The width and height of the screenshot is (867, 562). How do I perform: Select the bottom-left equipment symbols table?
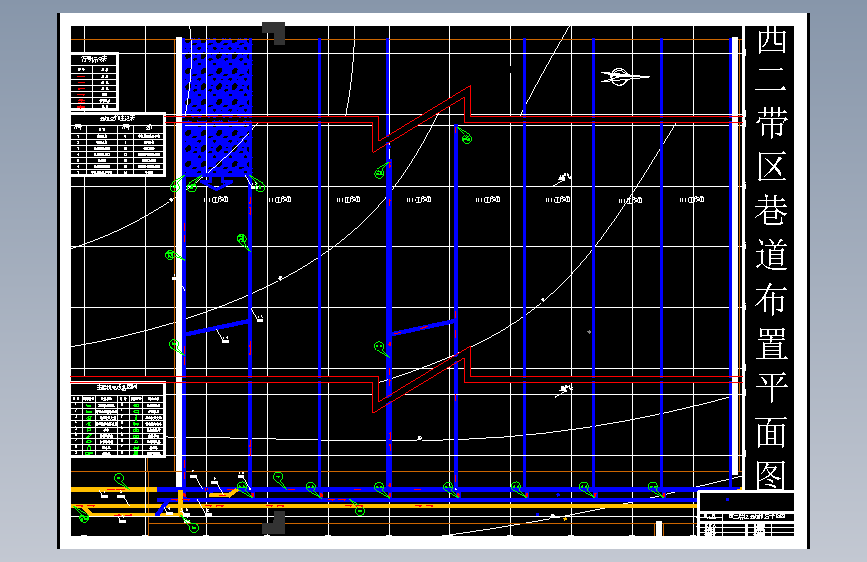click(118, 420)
